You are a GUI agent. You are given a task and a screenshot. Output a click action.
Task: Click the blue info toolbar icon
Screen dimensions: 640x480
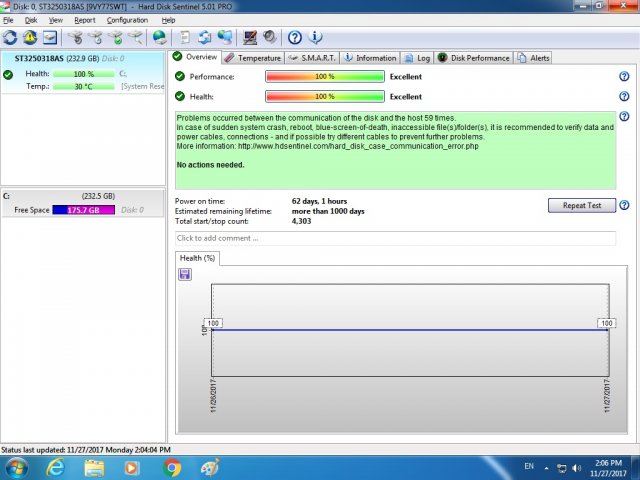(316, 38)
